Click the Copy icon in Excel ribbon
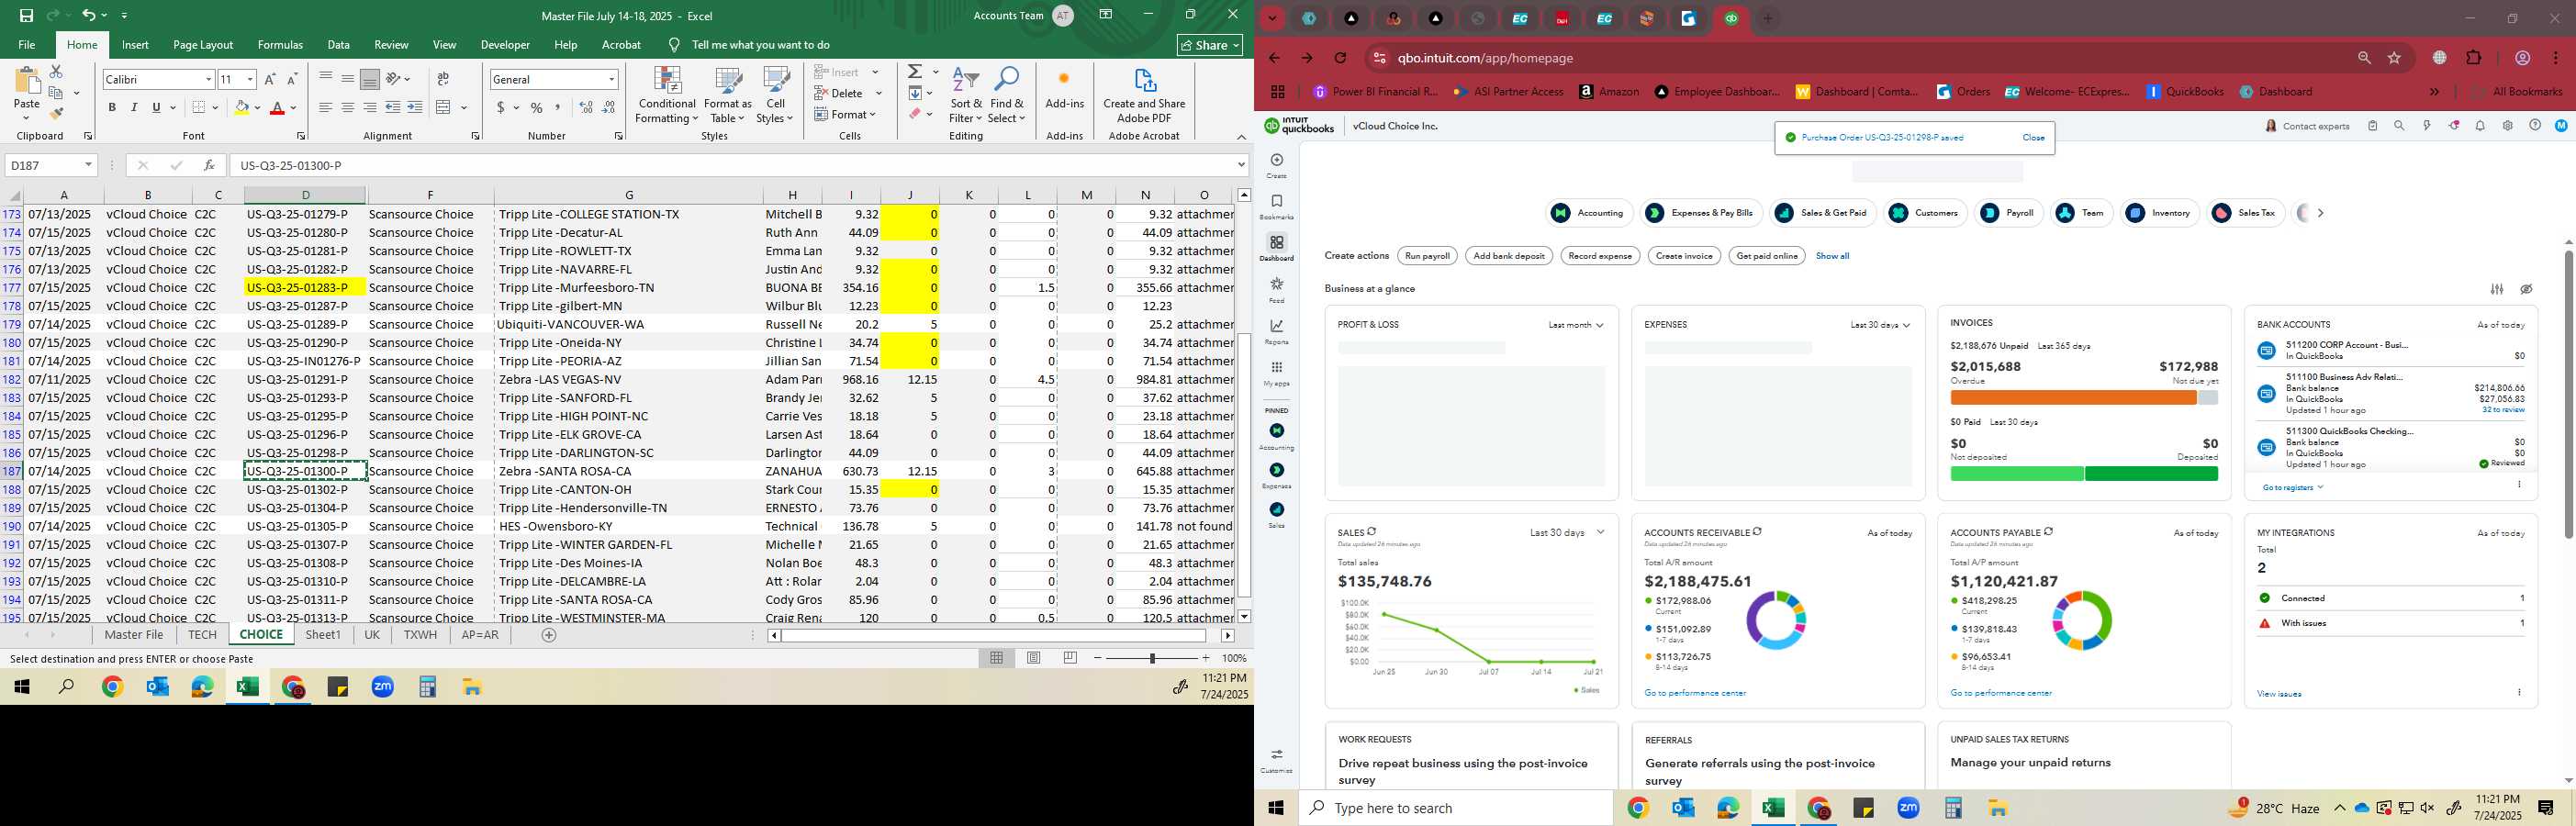 pyautogui.click(x=56, y=93)
